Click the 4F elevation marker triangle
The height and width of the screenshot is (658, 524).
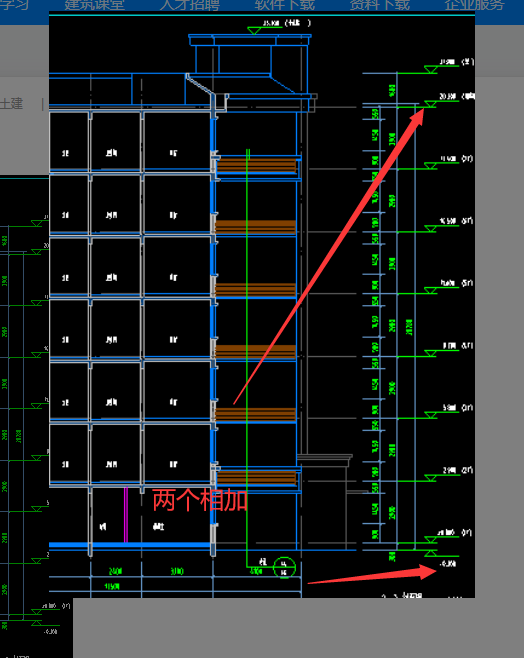pos(430,353)
